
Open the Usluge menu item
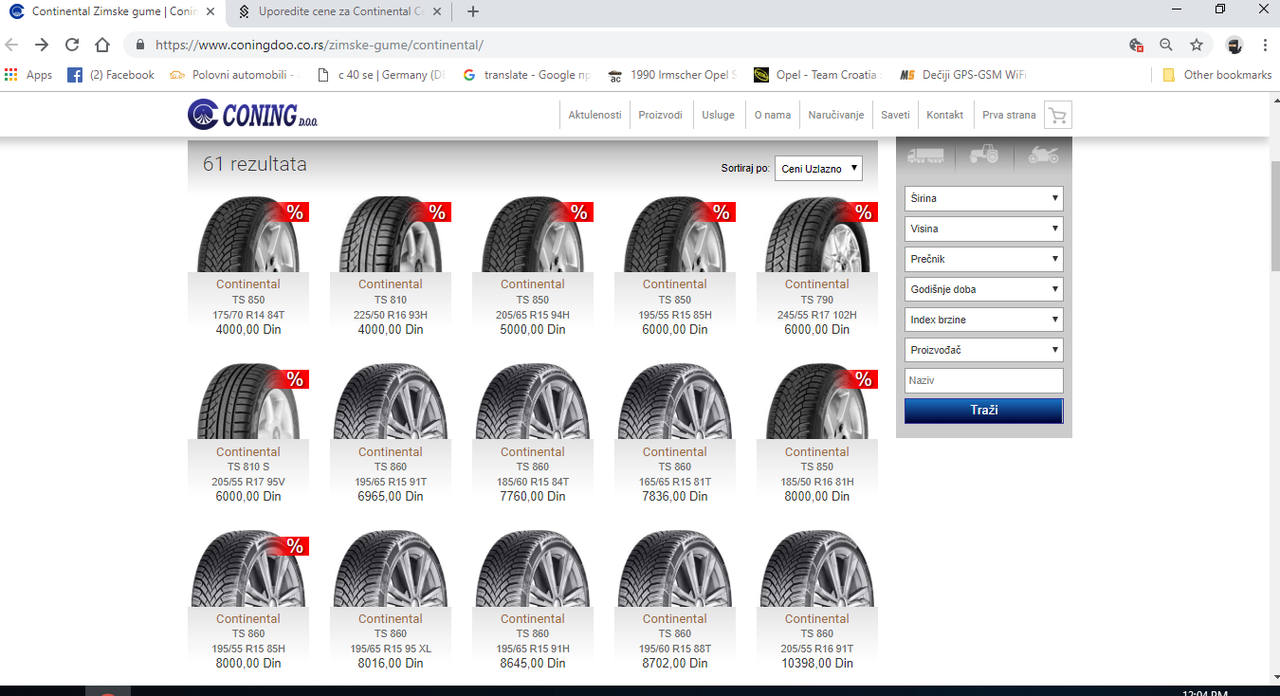tap(718, 115)
